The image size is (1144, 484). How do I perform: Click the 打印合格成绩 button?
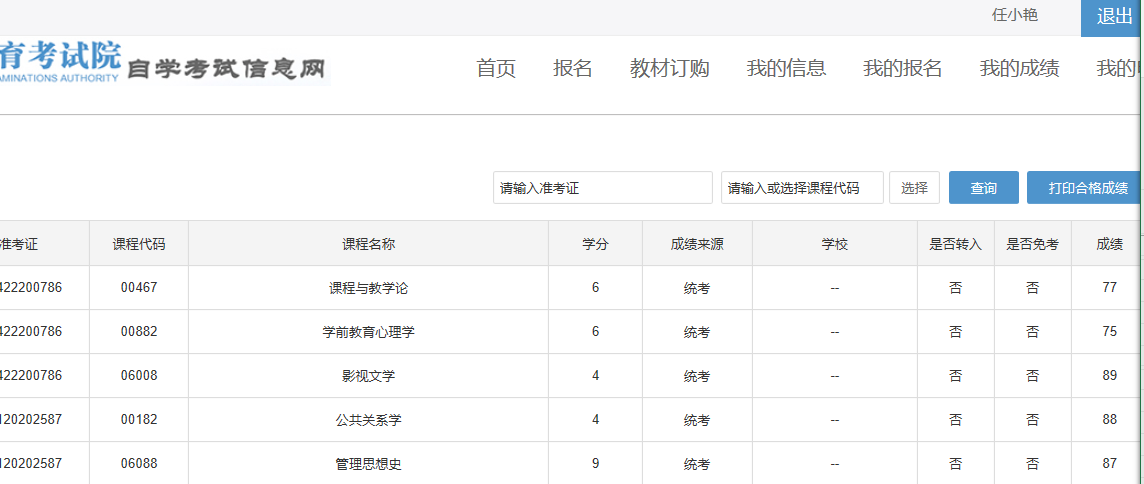point(1085,188)
